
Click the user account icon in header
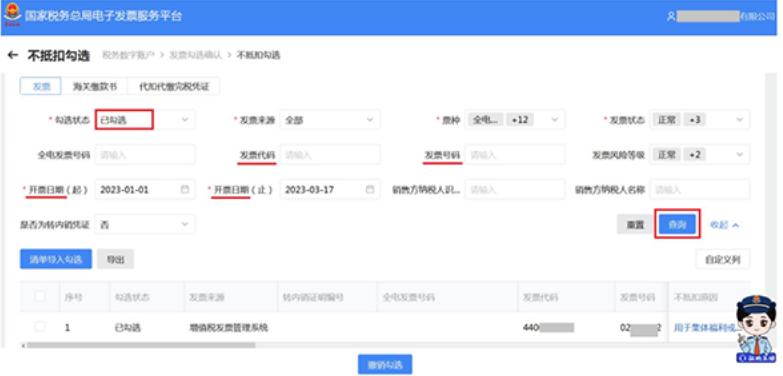click(x=671, y=16)
